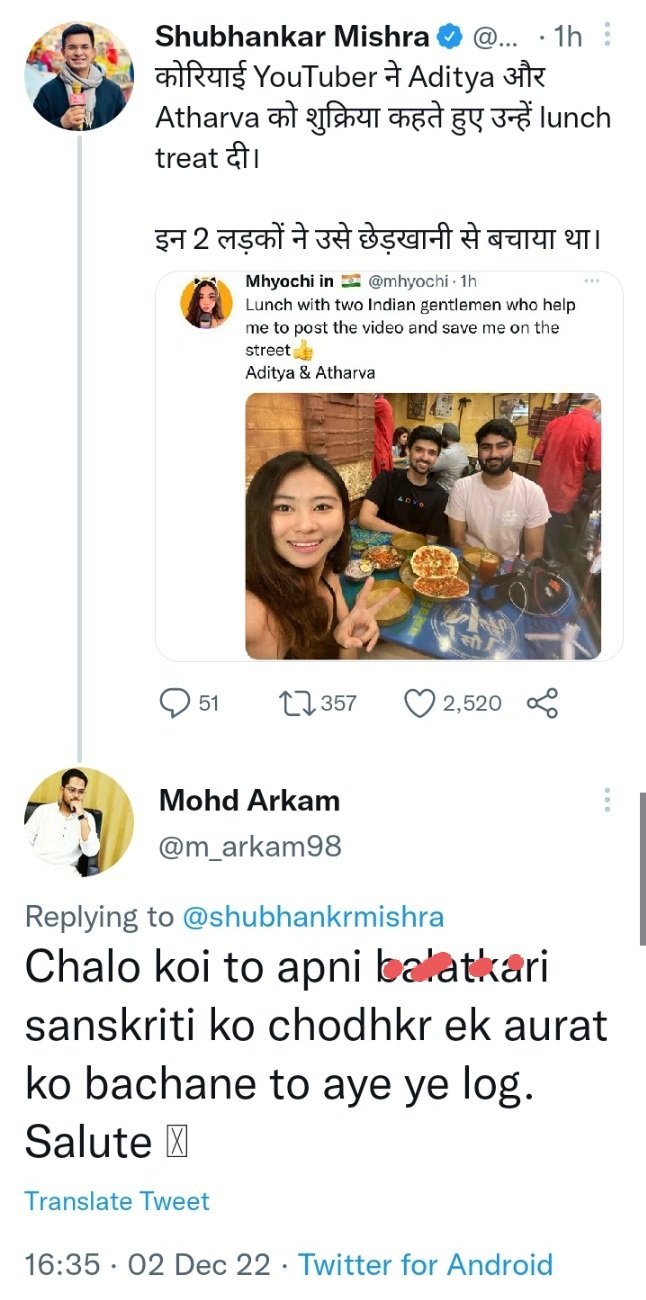The height and width of the screenshot is (1300, 646).
Task: Open Shubhankar Mishra tweet's three-dot menu
Action: click(x=608, y=37)
